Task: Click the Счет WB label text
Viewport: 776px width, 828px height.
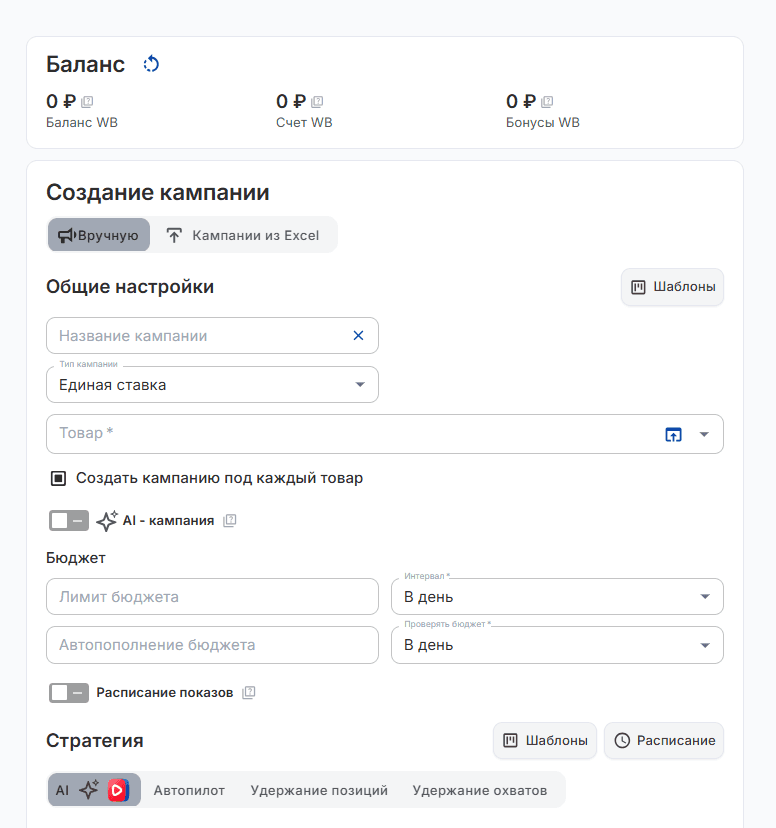Action: 304,123
